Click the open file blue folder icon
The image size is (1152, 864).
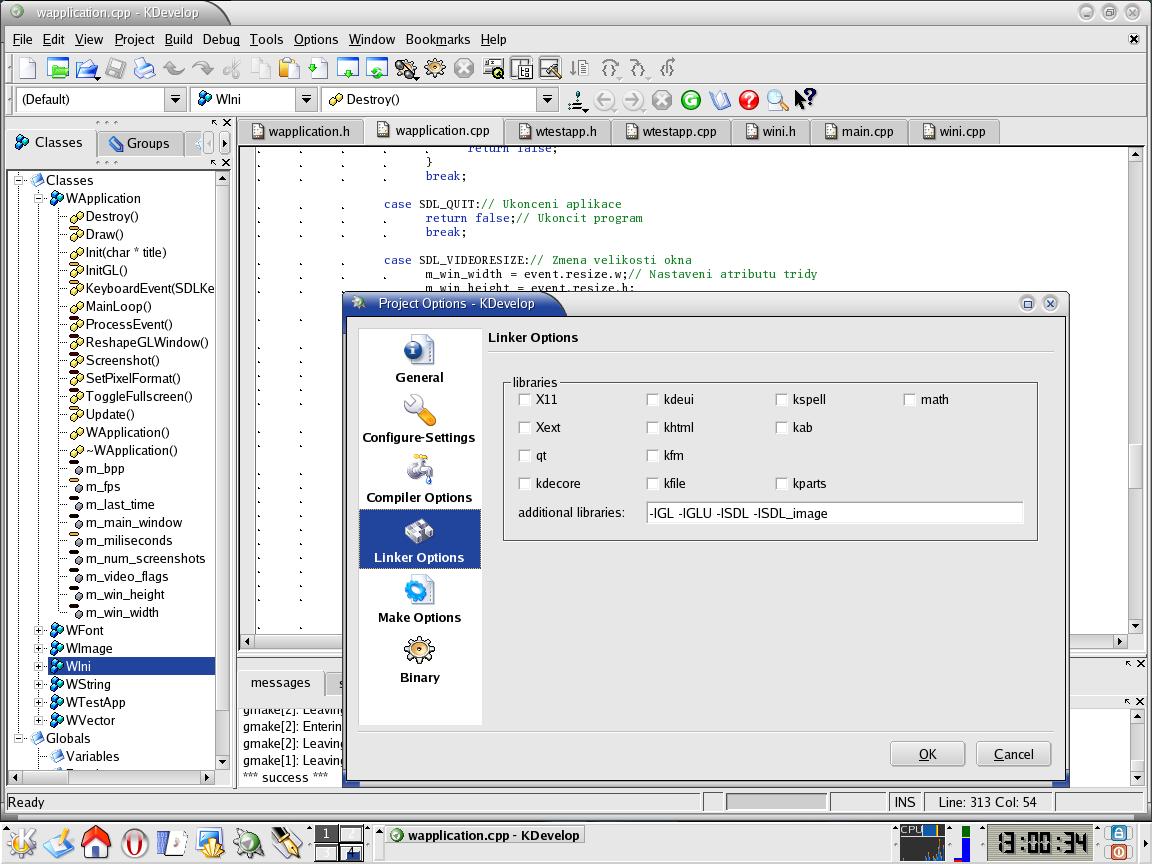click(x=87, y=68)
